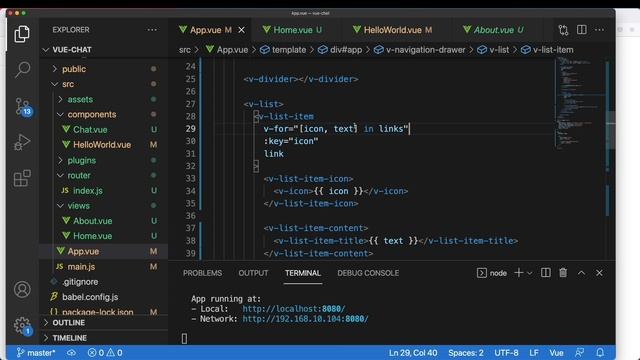
Task: Open changes compare icon in editor toolbar
Action: tap(563, 30)
